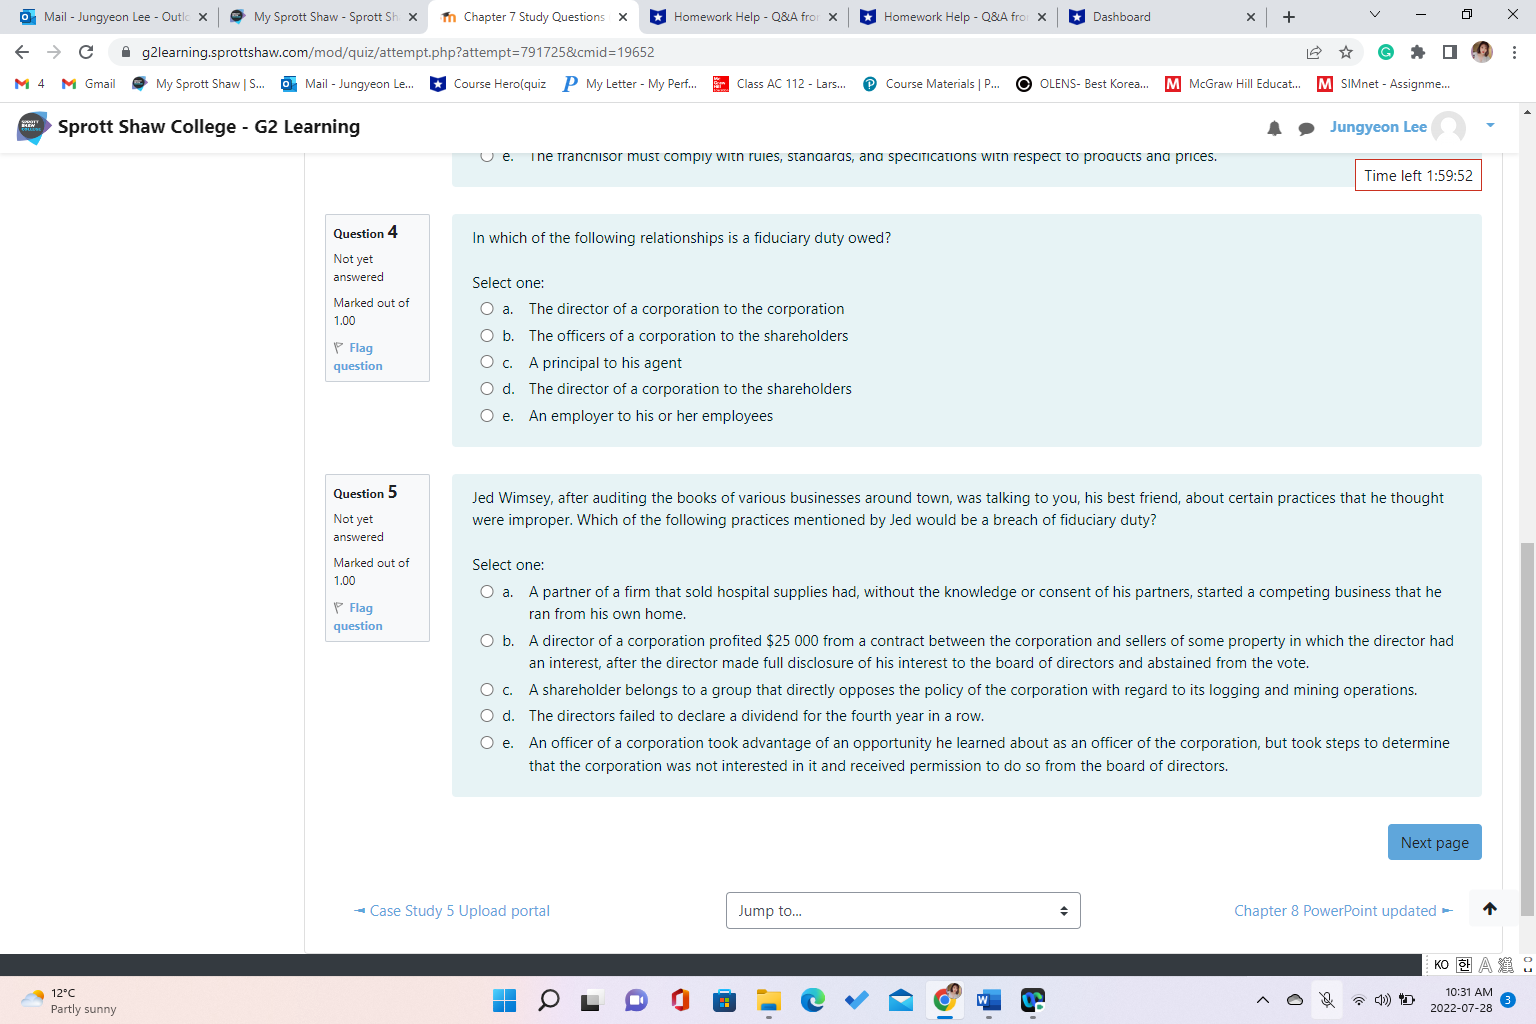Bookmark this page with the star icon

pyautogui.click(x=1346, y=52)
